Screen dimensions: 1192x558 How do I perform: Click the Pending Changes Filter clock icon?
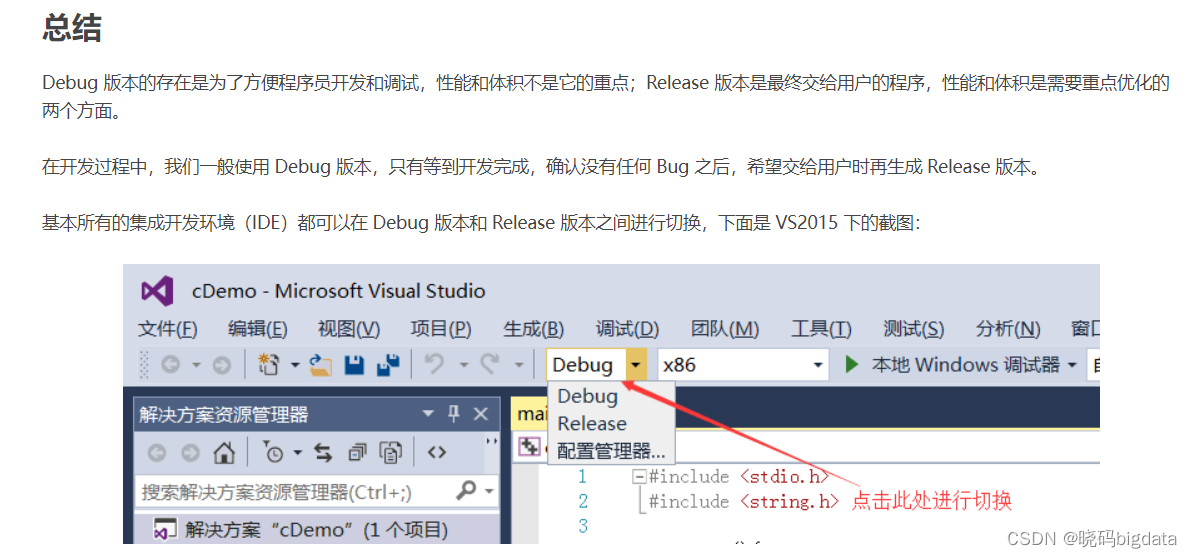(273, 453)
